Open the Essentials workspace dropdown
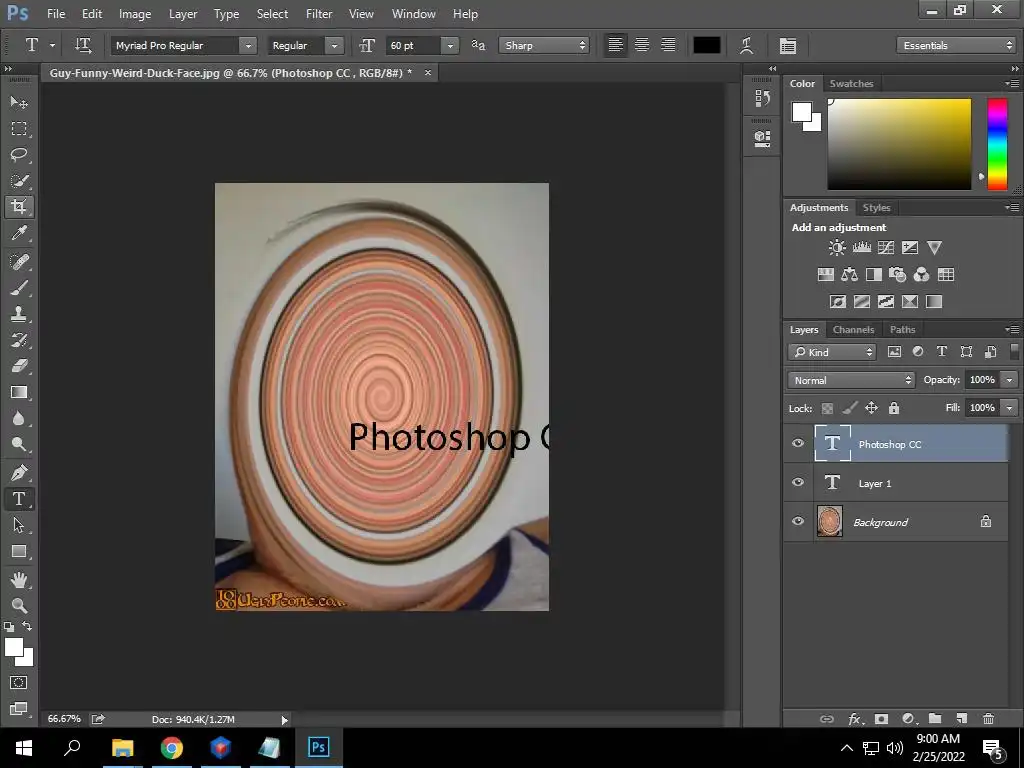1024x768 pixels. pyautogui.click(x=956, y=45)
